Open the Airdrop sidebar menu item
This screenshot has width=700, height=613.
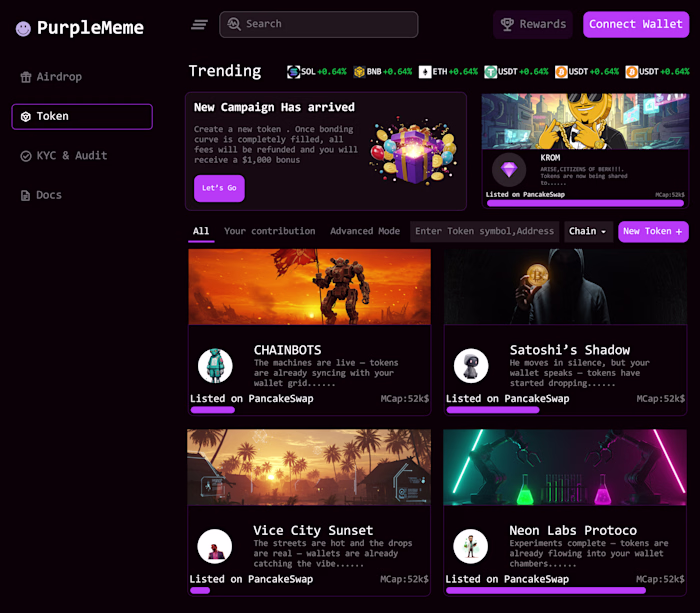82,77
